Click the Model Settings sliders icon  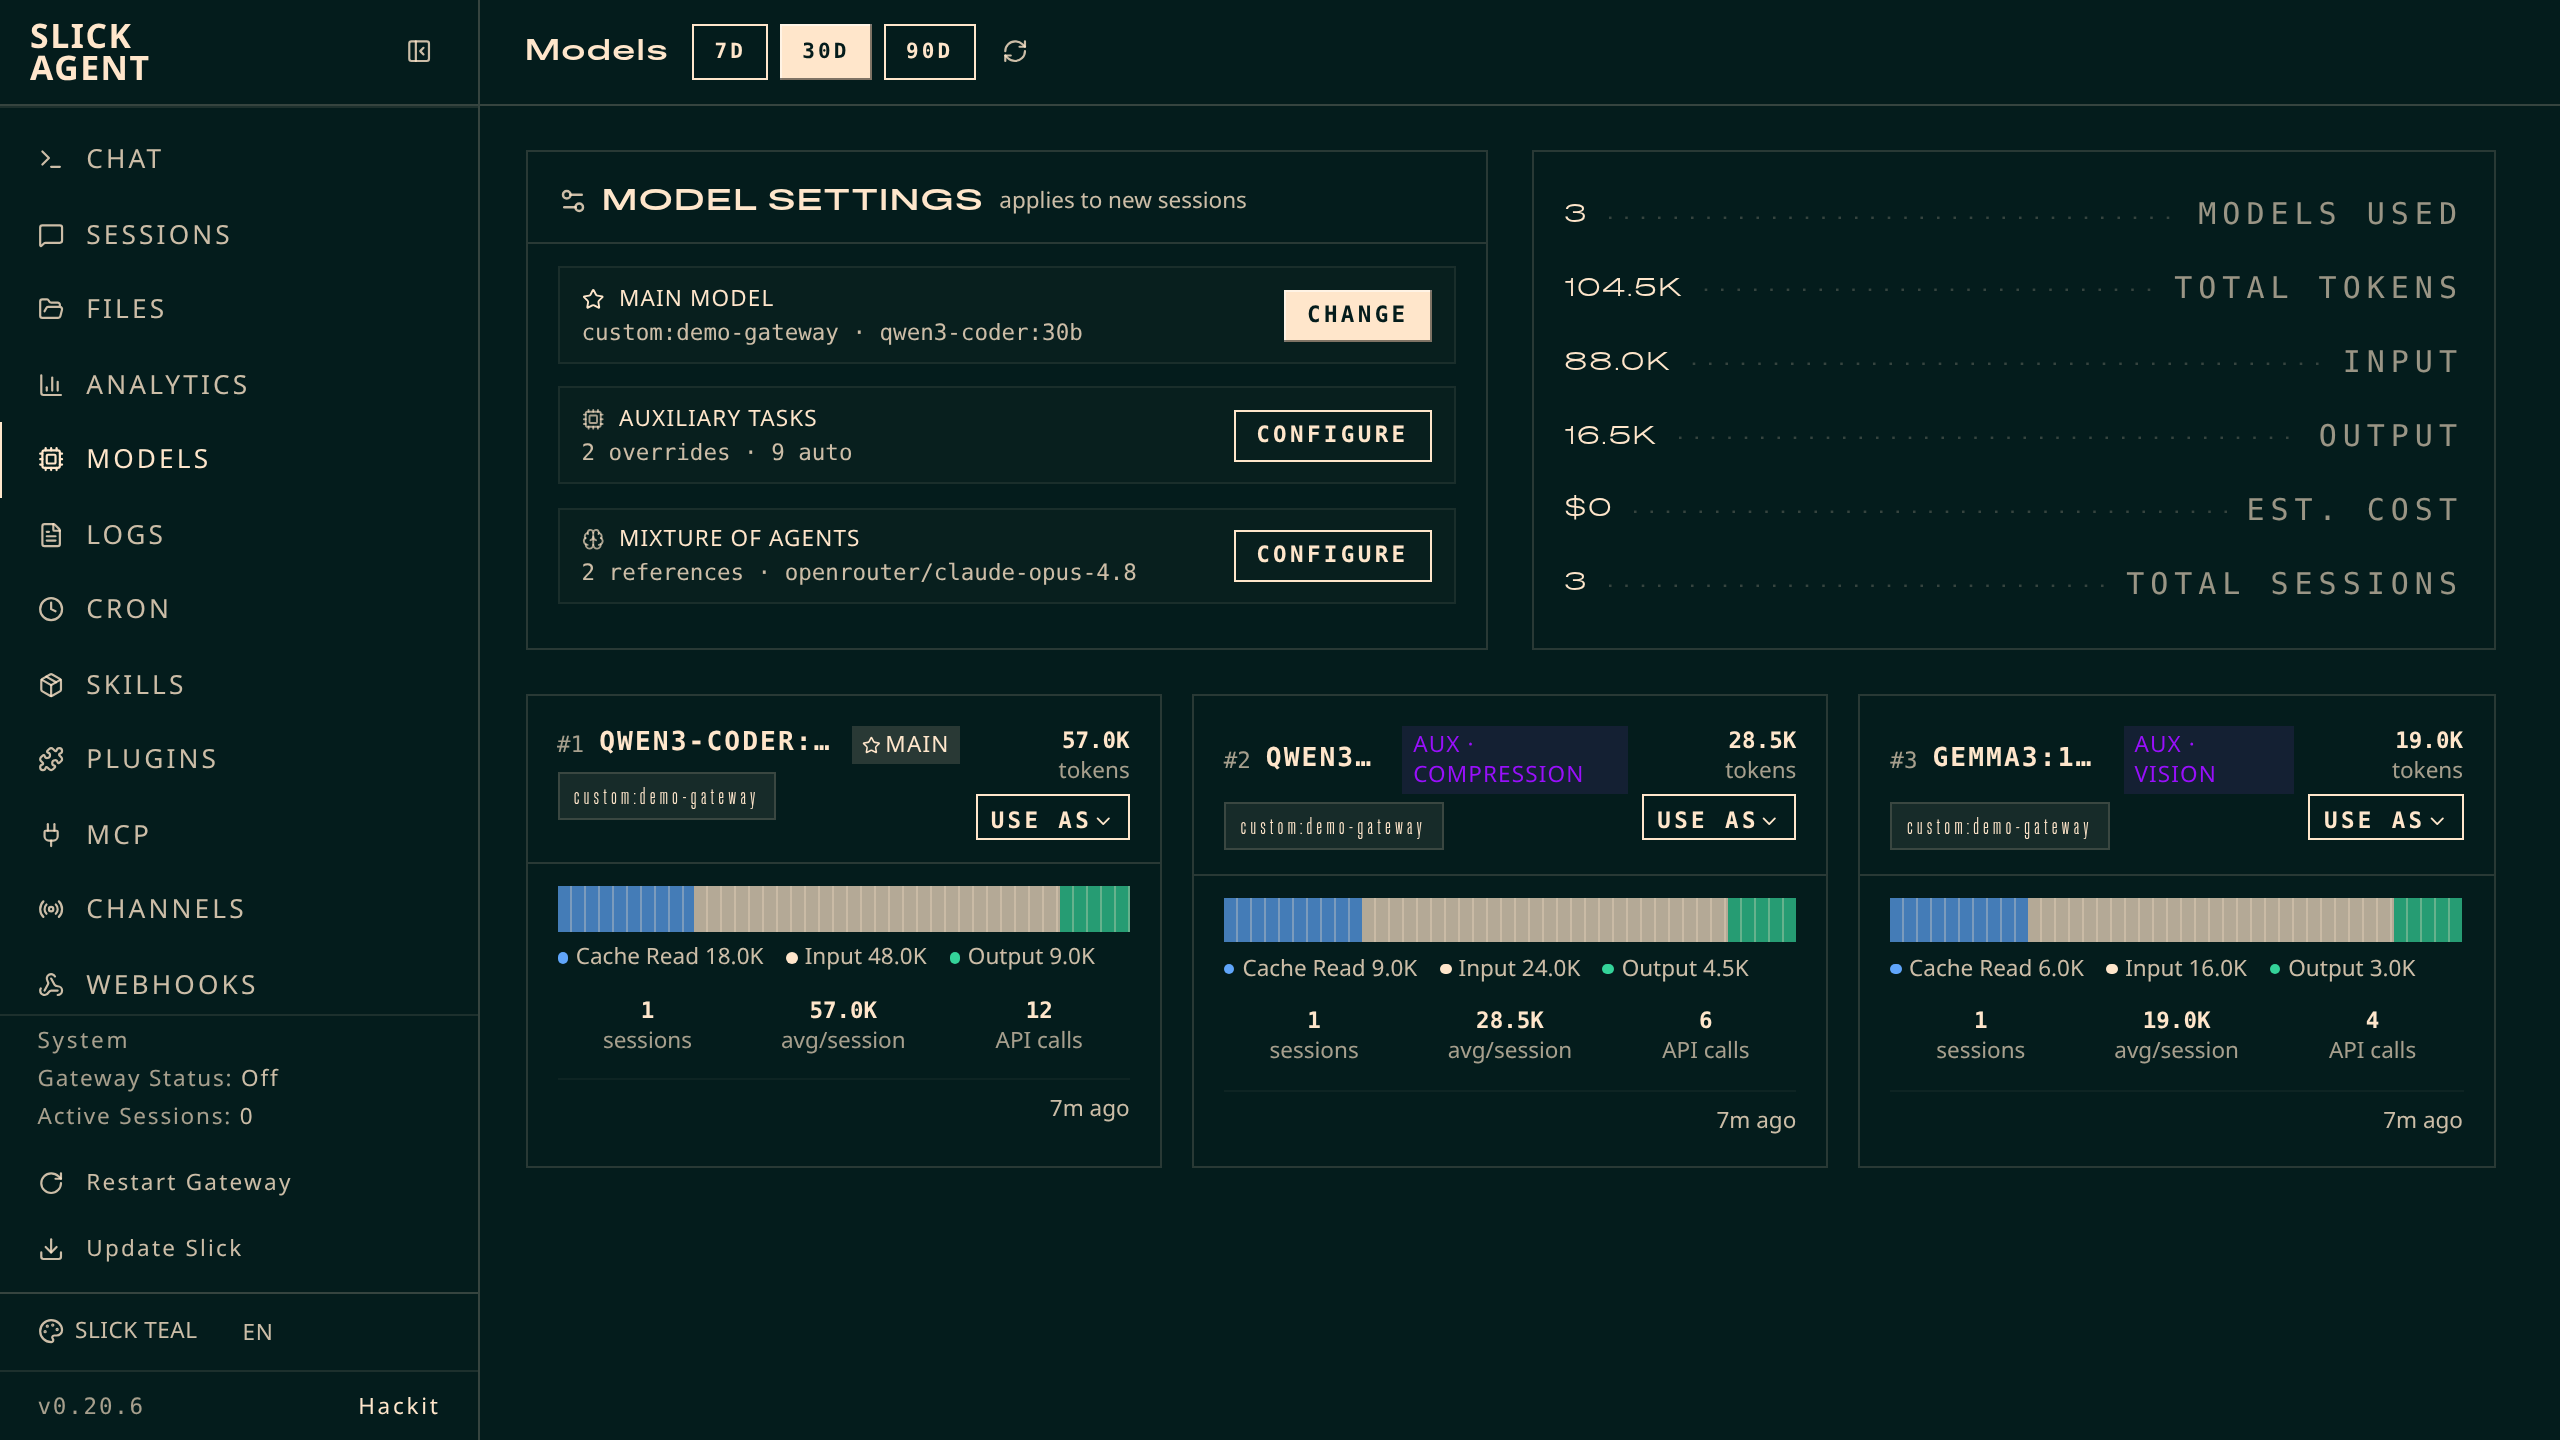pyautogui.click(x=573, y=201)
